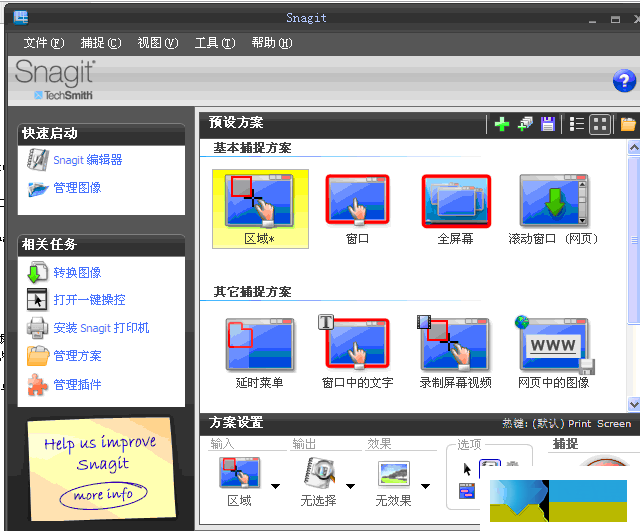Select the 延时菜单 delayed menu profile
The height and width of the screenshot is (531, 640).
click(260, 353)
